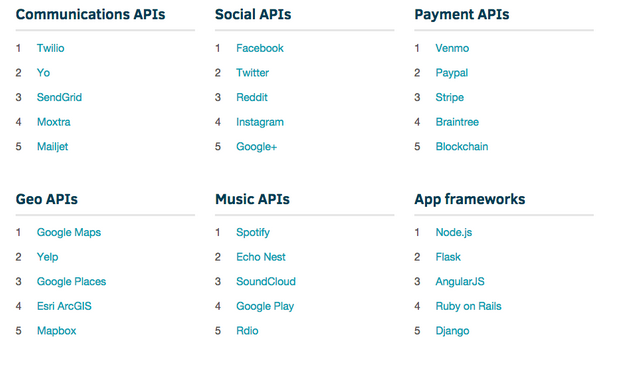Open the Google Maps link
This screenshot has height=368, width=623.
click(x=69, y=232)
